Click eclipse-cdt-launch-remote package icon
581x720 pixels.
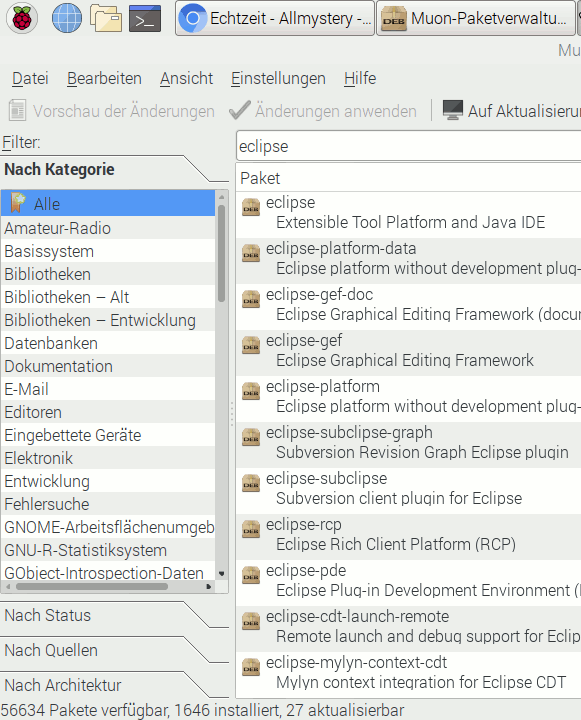[251, 621]
